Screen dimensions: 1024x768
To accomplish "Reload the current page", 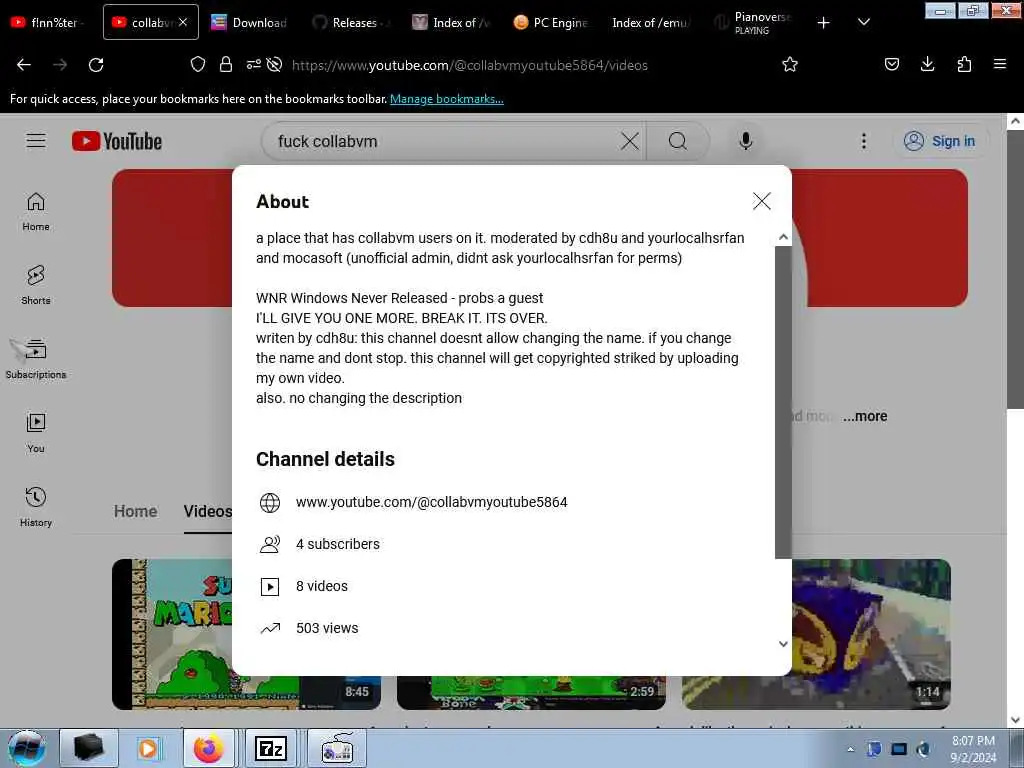I will point(96,65).
